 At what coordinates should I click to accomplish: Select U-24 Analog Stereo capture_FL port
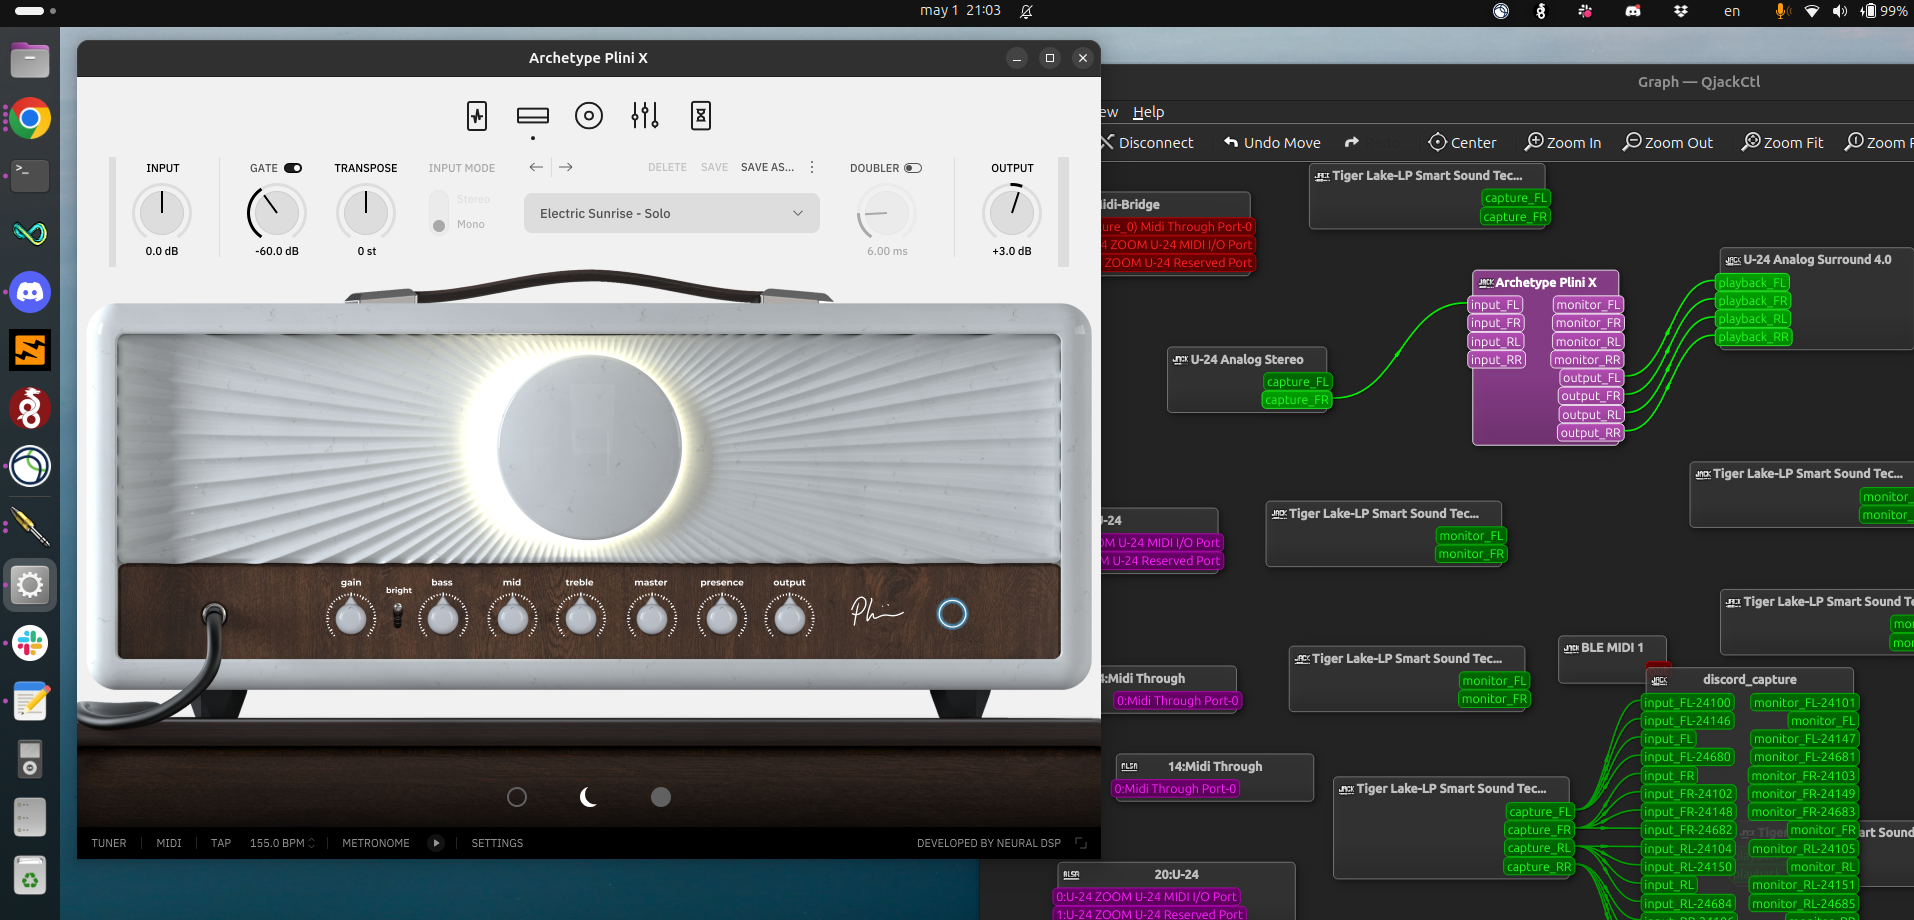point(1297,382)
